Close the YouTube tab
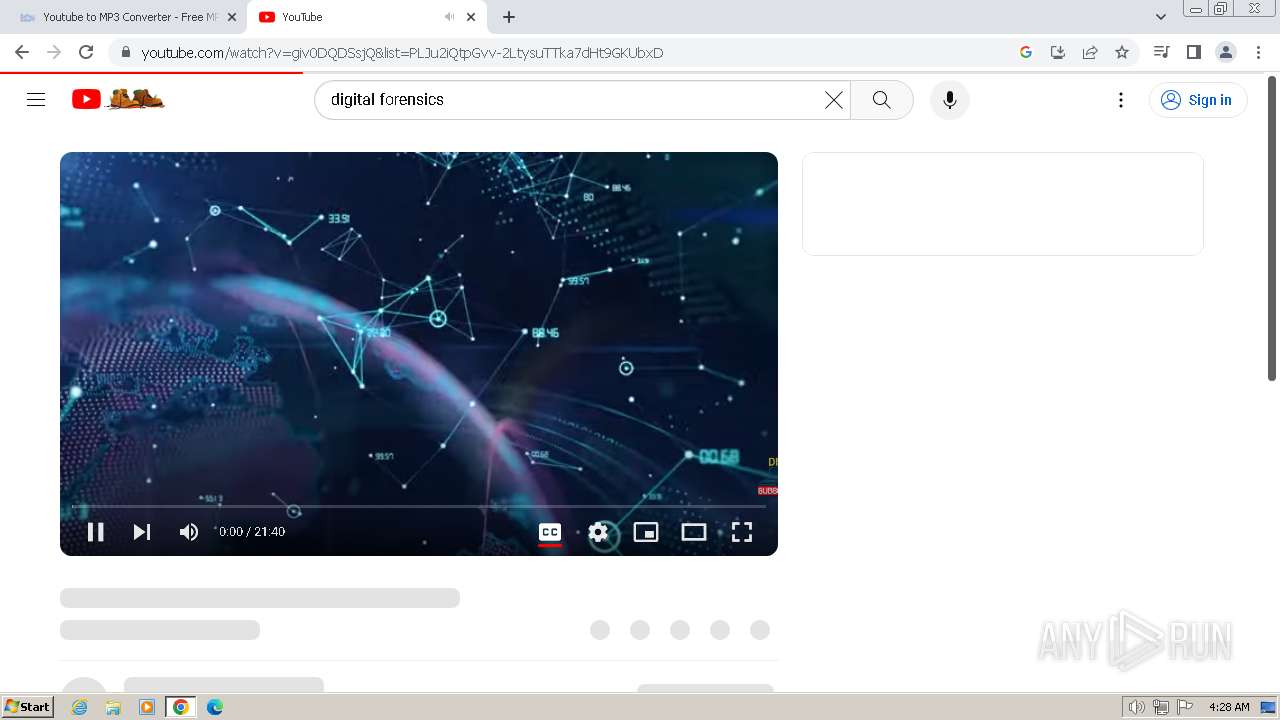 pos(471,17)
